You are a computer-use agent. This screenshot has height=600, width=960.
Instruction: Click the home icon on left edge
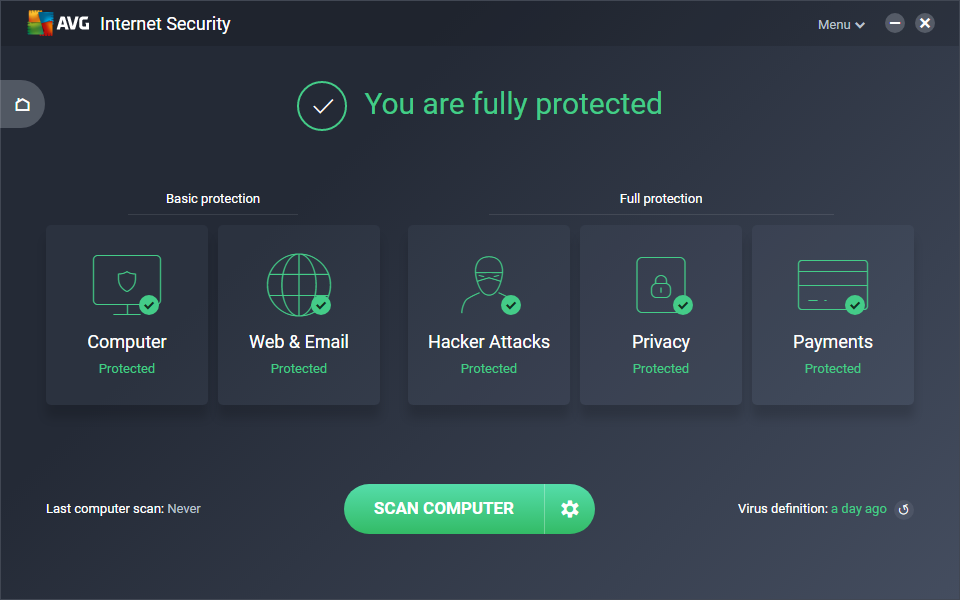pos(22,104)
